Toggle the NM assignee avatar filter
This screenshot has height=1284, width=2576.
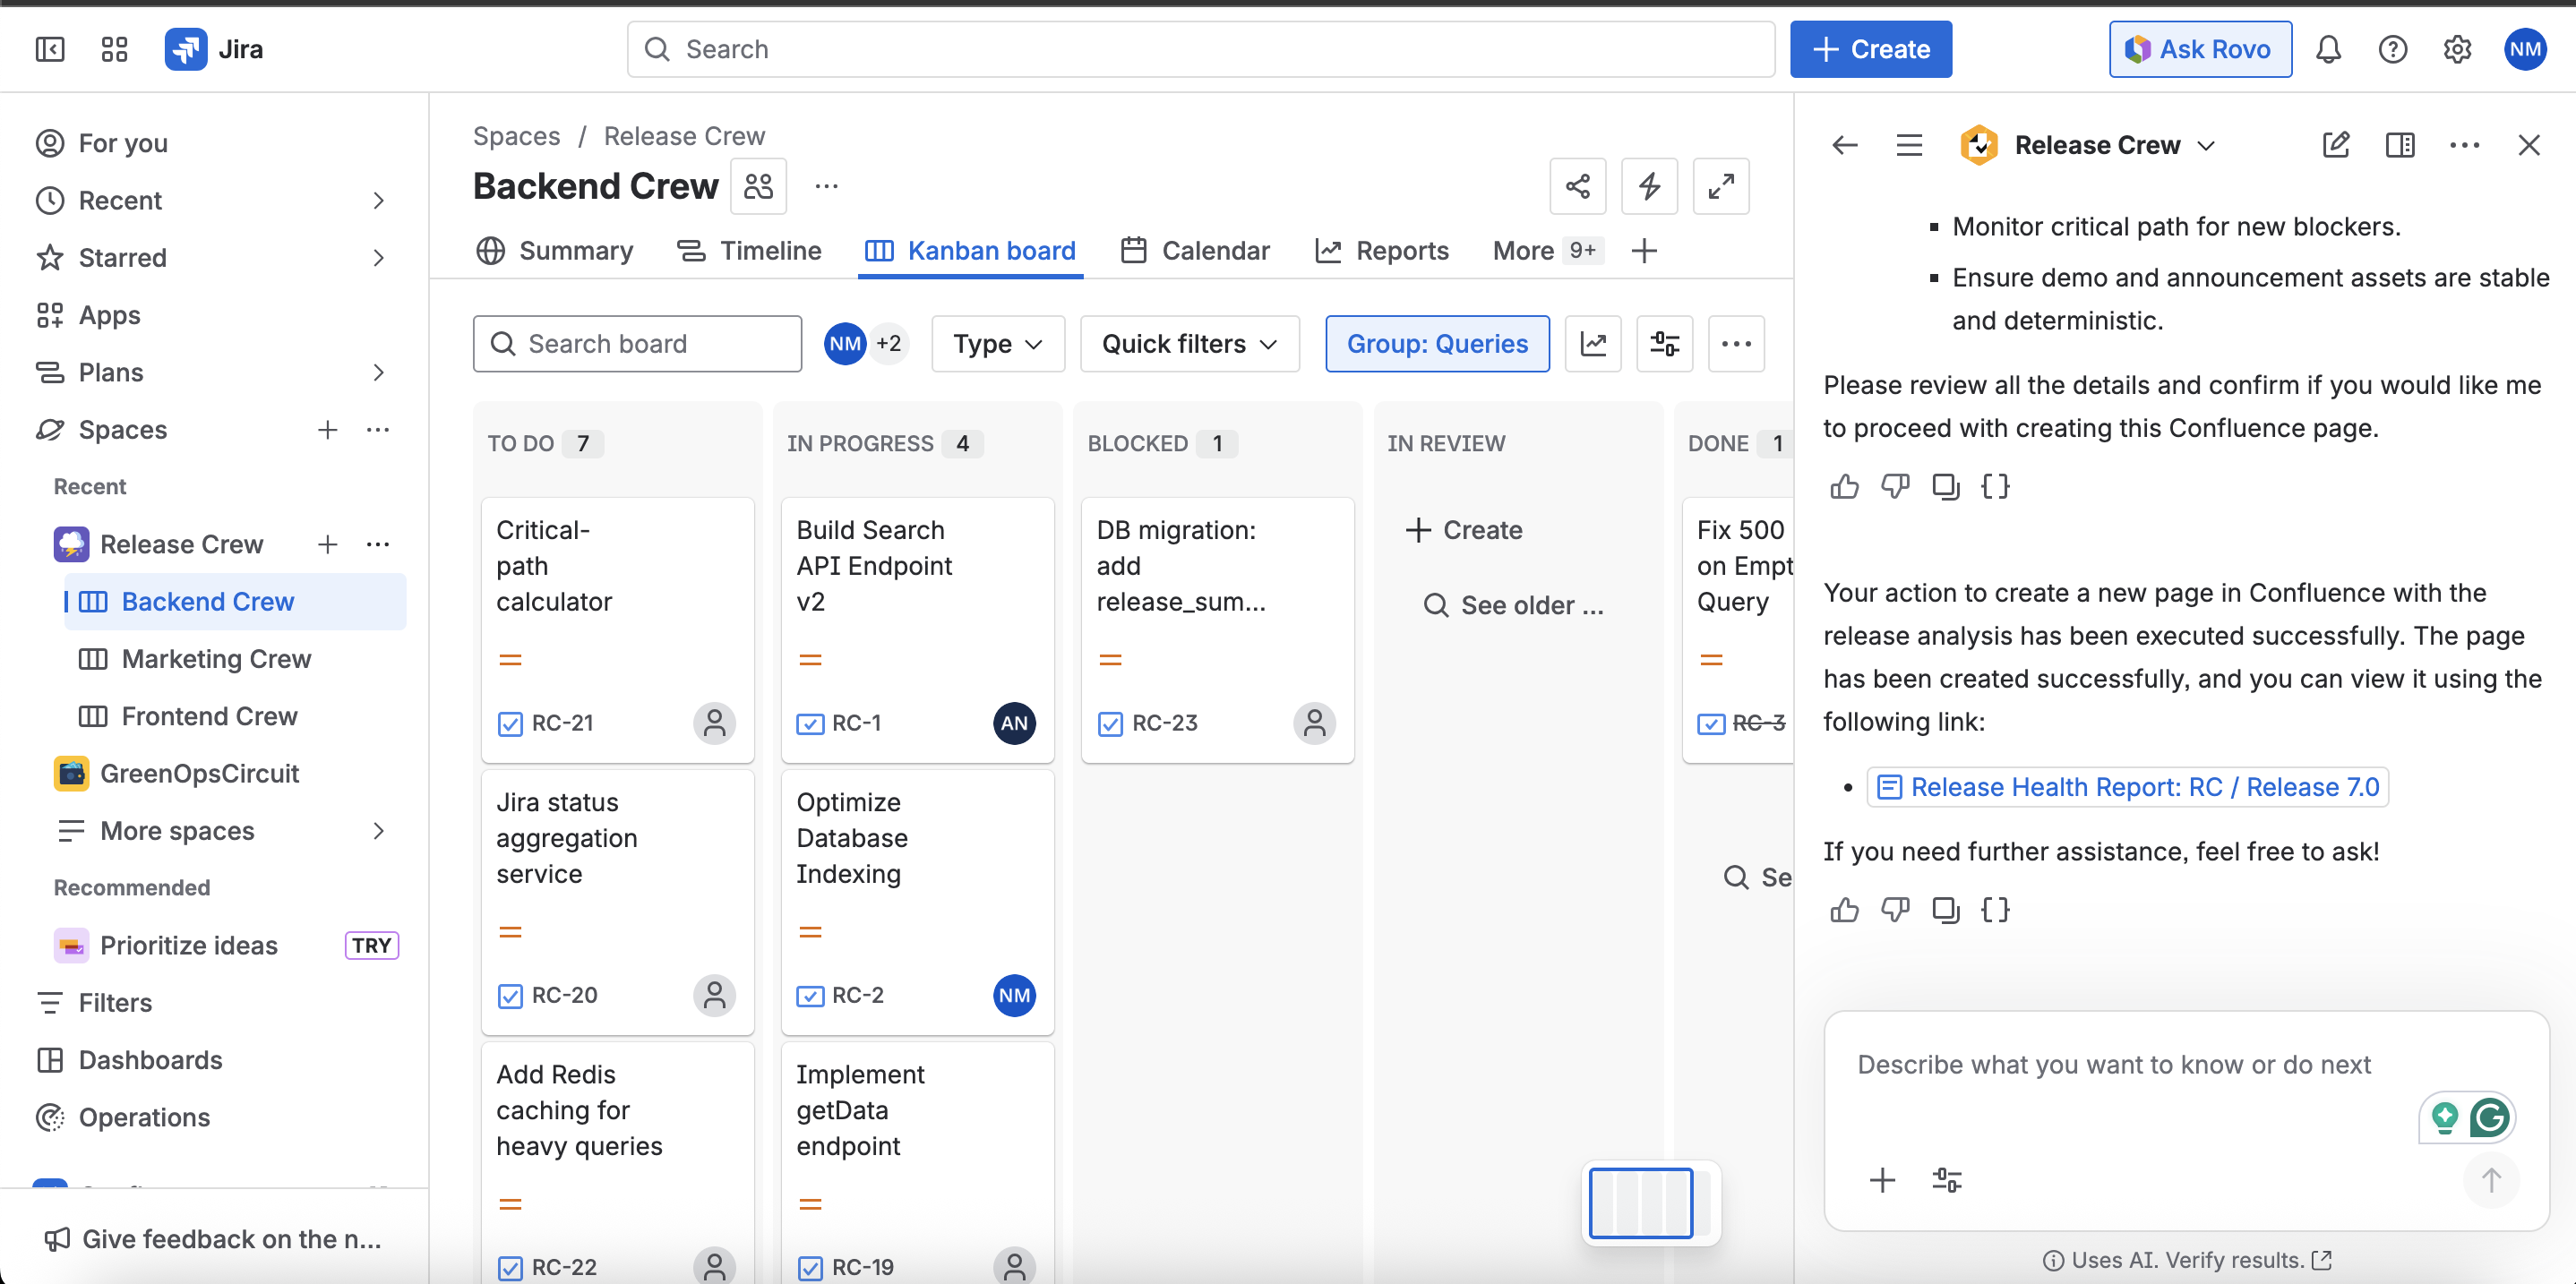pyautogui.click(x=844, y=344)
